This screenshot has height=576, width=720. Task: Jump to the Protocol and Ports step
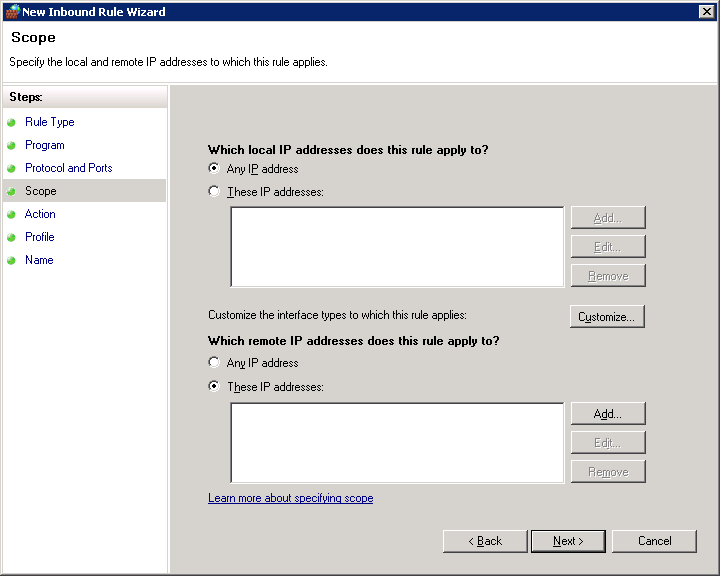point(68,168)
